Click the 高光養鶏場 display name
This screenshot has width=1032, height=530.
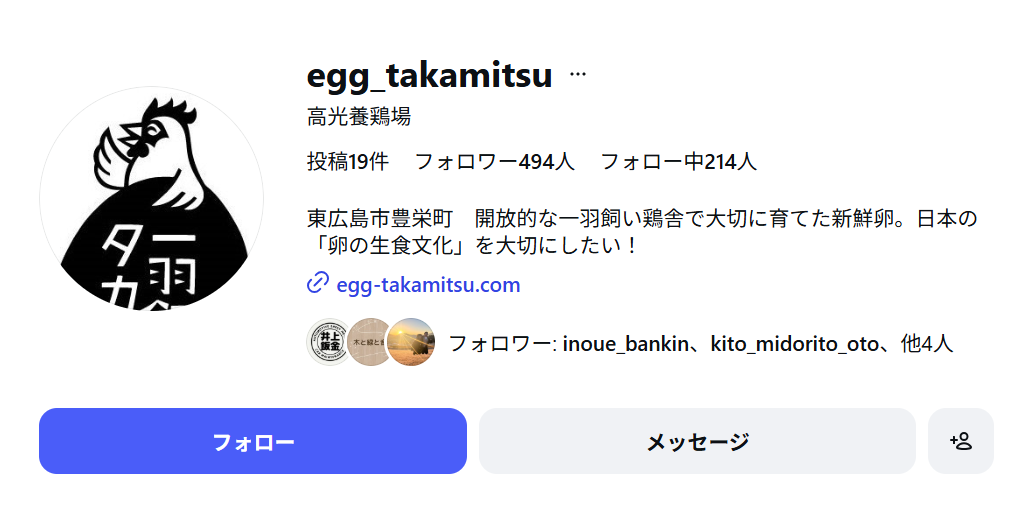click(359, 117)
